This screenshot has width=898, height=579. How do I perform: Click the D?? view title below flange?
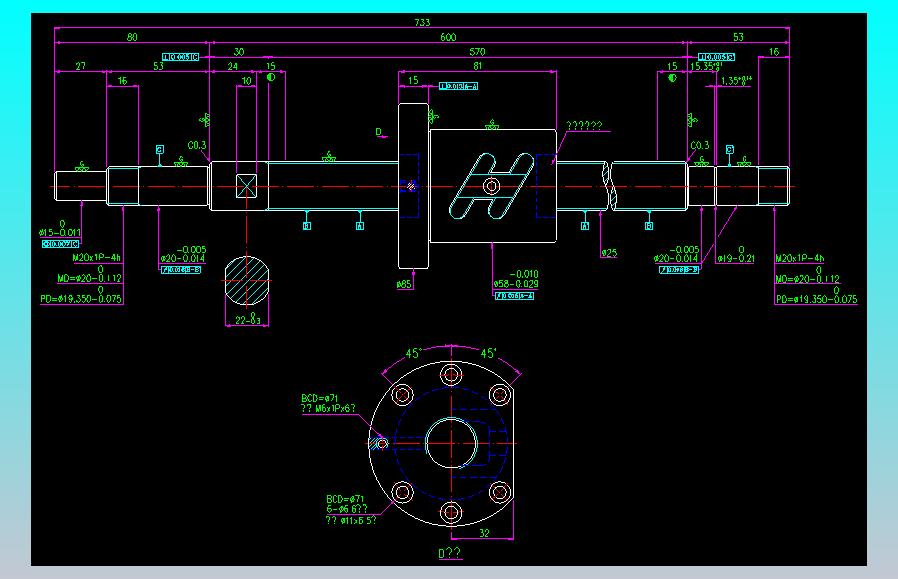(x=450, y=553)
